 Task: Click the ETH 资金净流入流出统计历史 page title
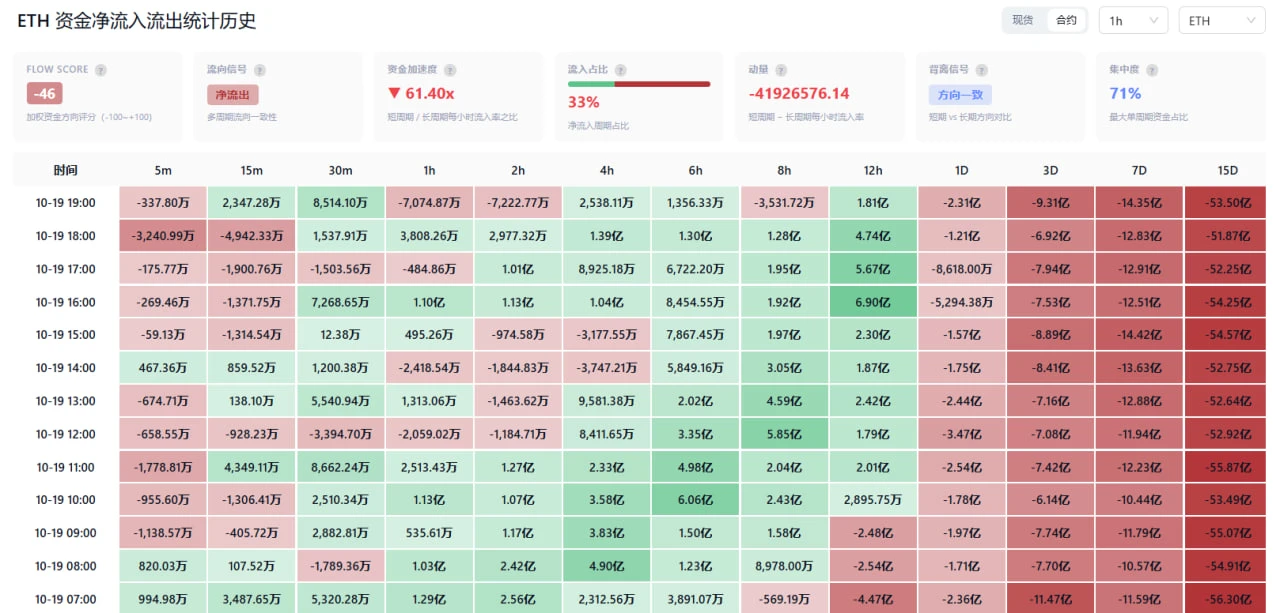coord(137,20)
